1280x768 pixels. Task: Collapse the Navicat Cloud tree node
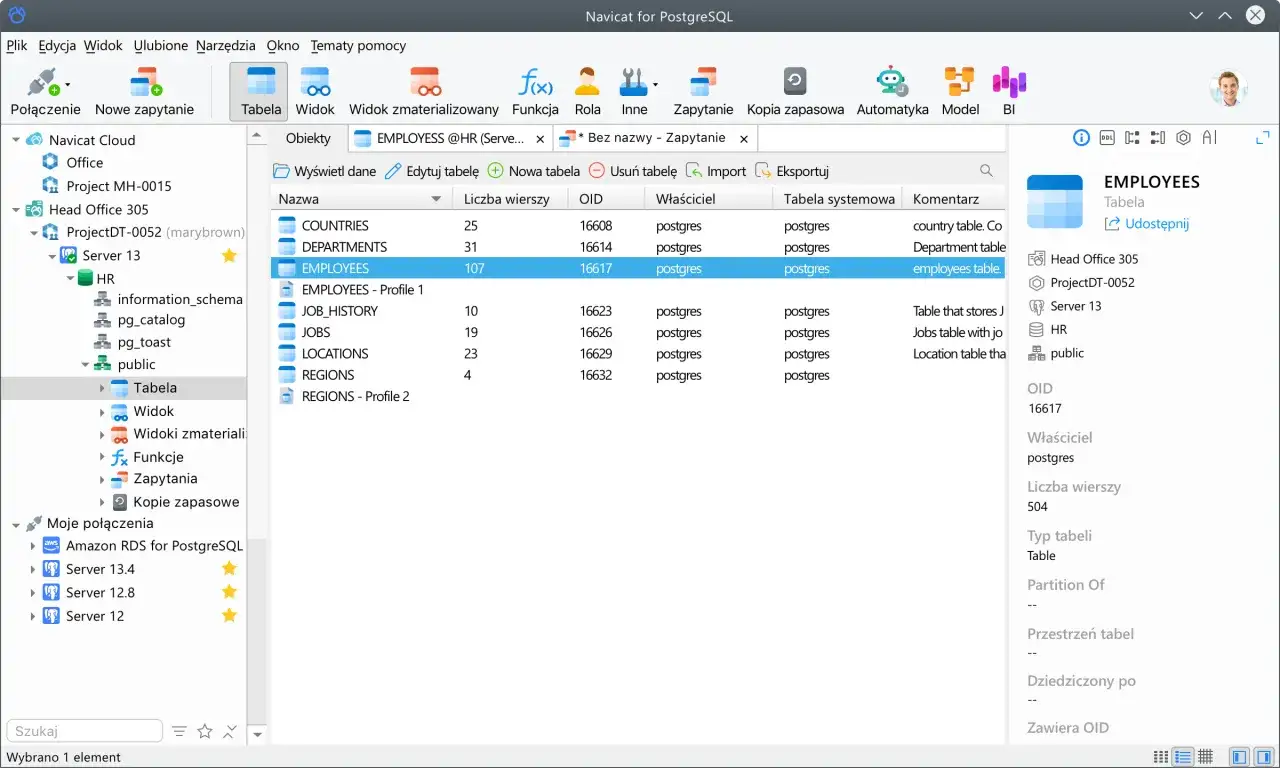(x=16, y=140)
